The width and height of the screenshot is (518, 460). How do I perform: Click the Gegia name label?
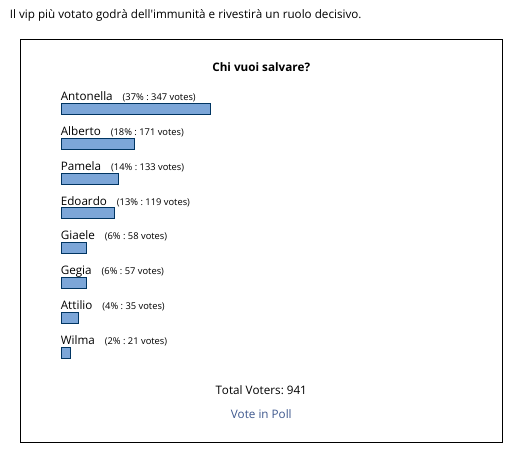[x=76, y=270]
